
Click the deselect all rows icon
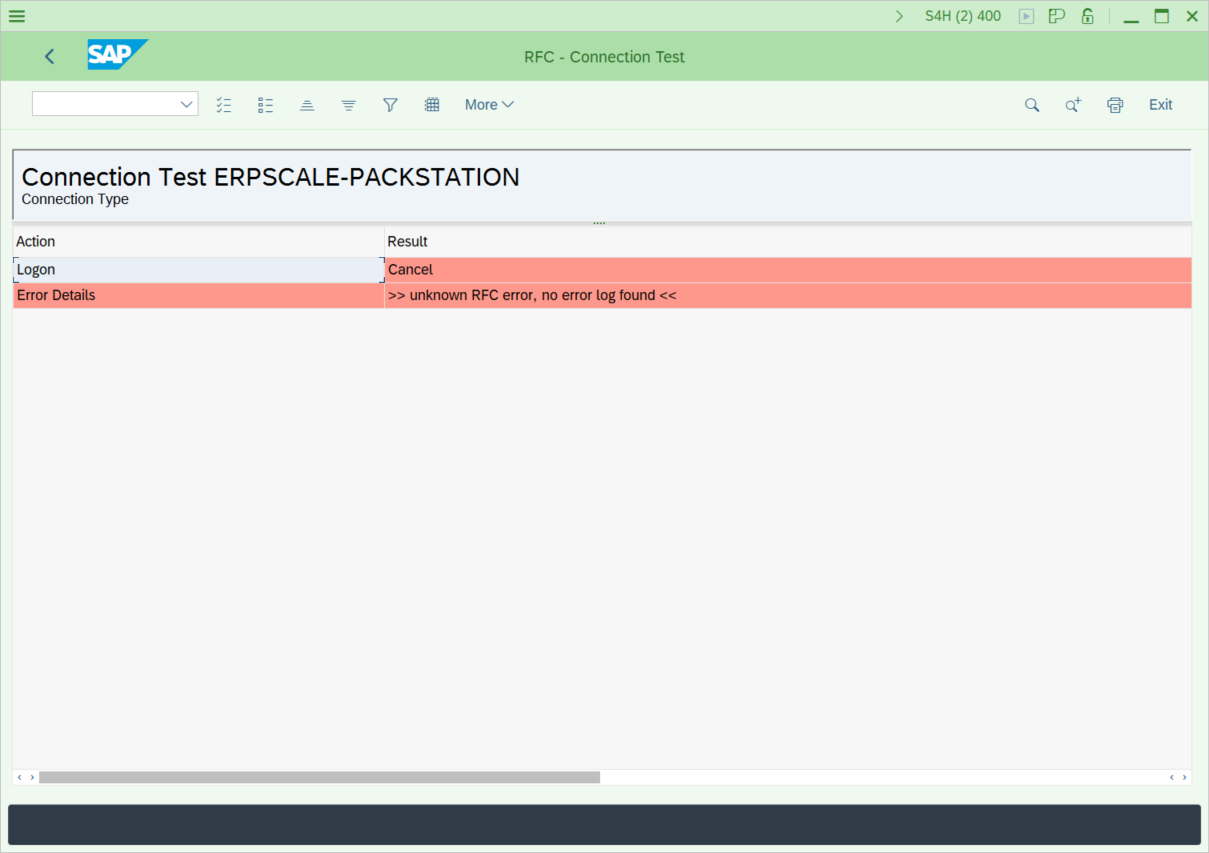click(x=265, y=105)
